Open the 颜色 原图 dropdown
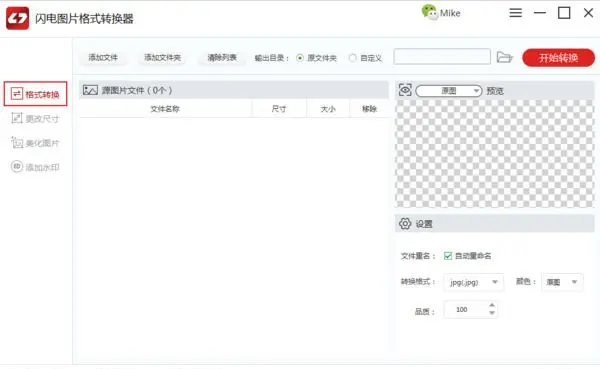The height and width of the screenshot is (369, 600). (562, 282)
